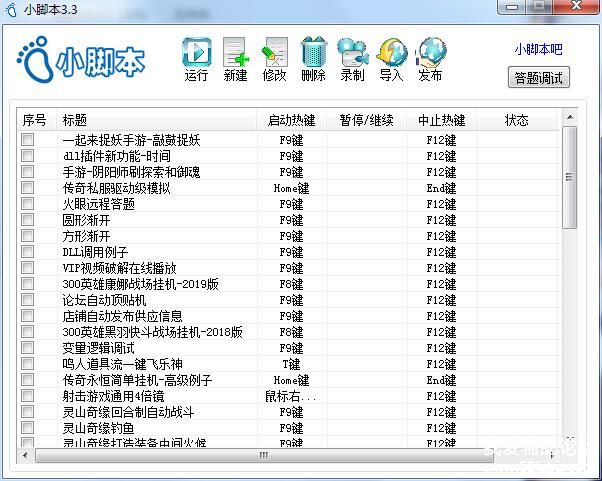The height and width of the screenshot is (481, 602).
Task: Check the VIP视频破解在线播放 checkbox
Action: tap(28, 268)
